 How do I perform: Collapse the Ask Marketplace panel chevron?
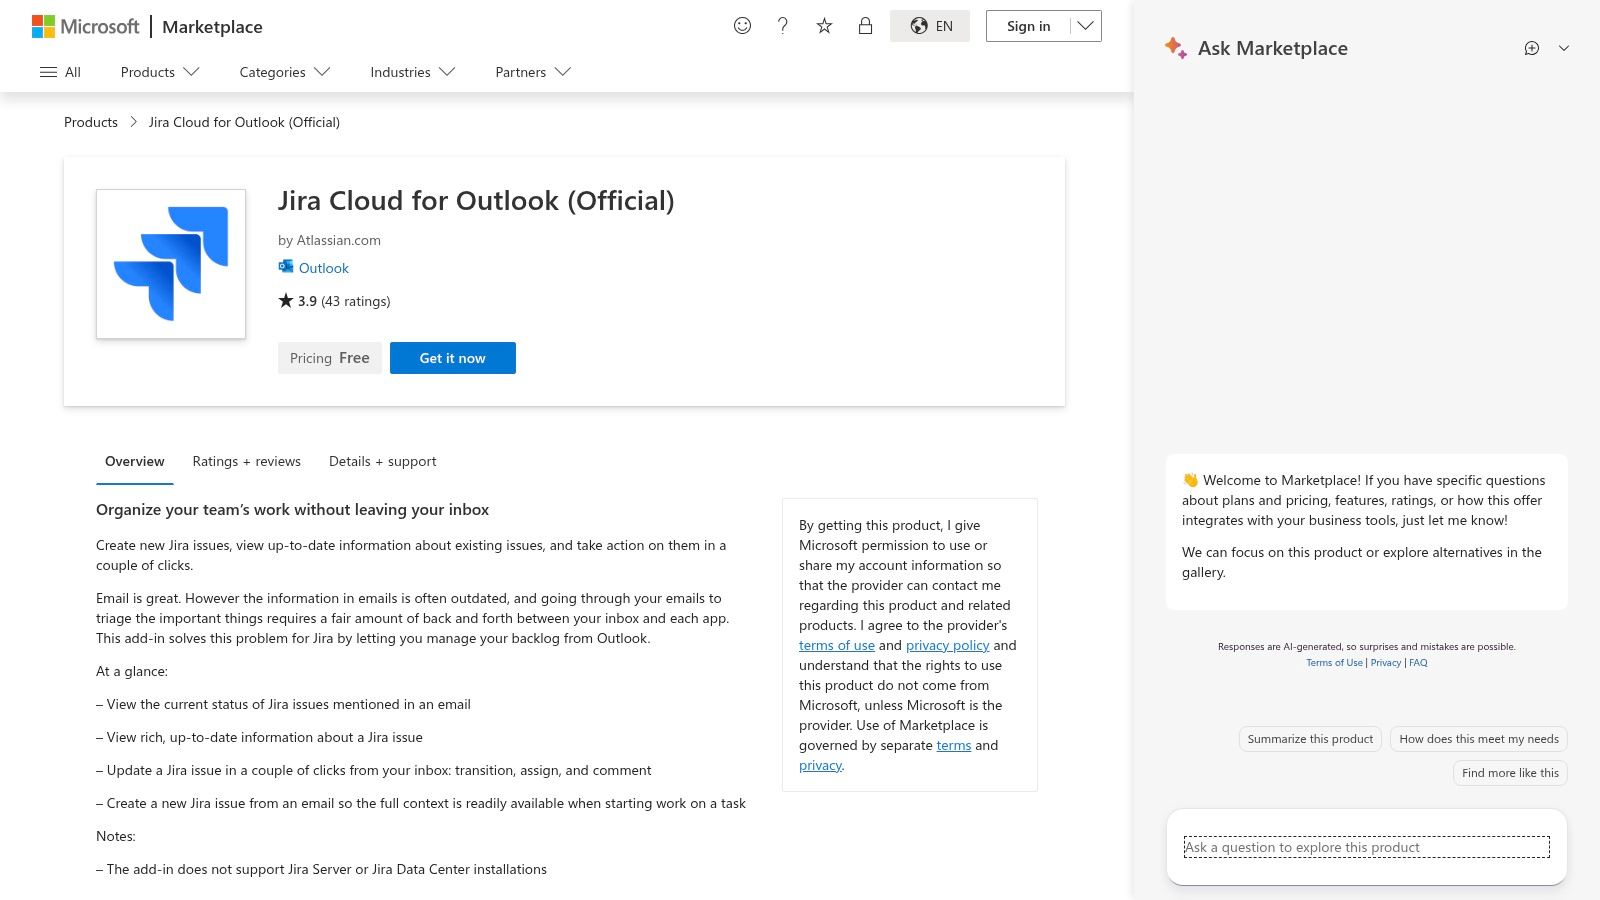(1564, 48)
